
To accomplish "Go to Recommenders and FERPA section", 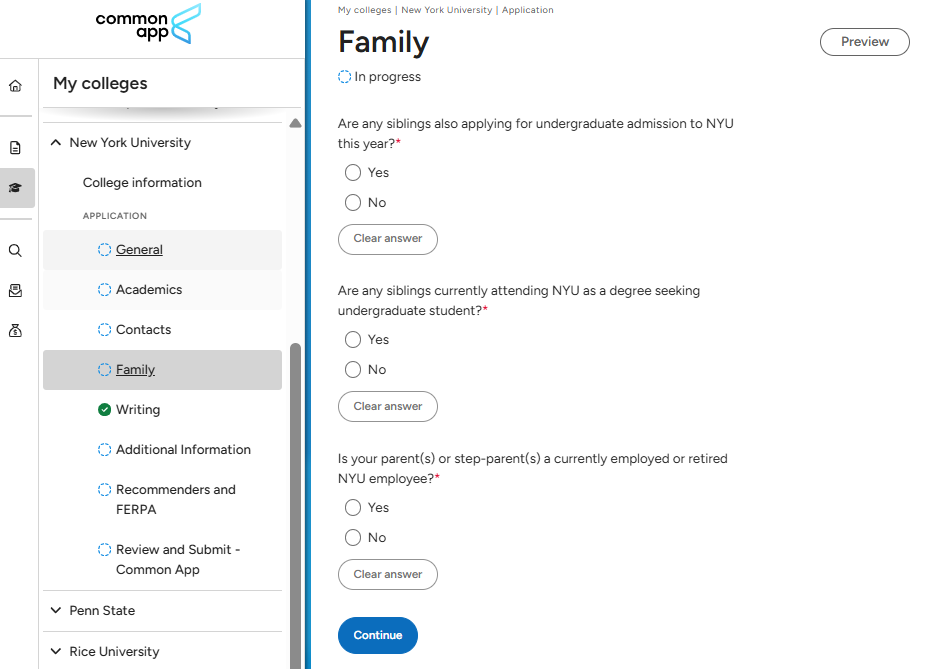I will 175,499.
